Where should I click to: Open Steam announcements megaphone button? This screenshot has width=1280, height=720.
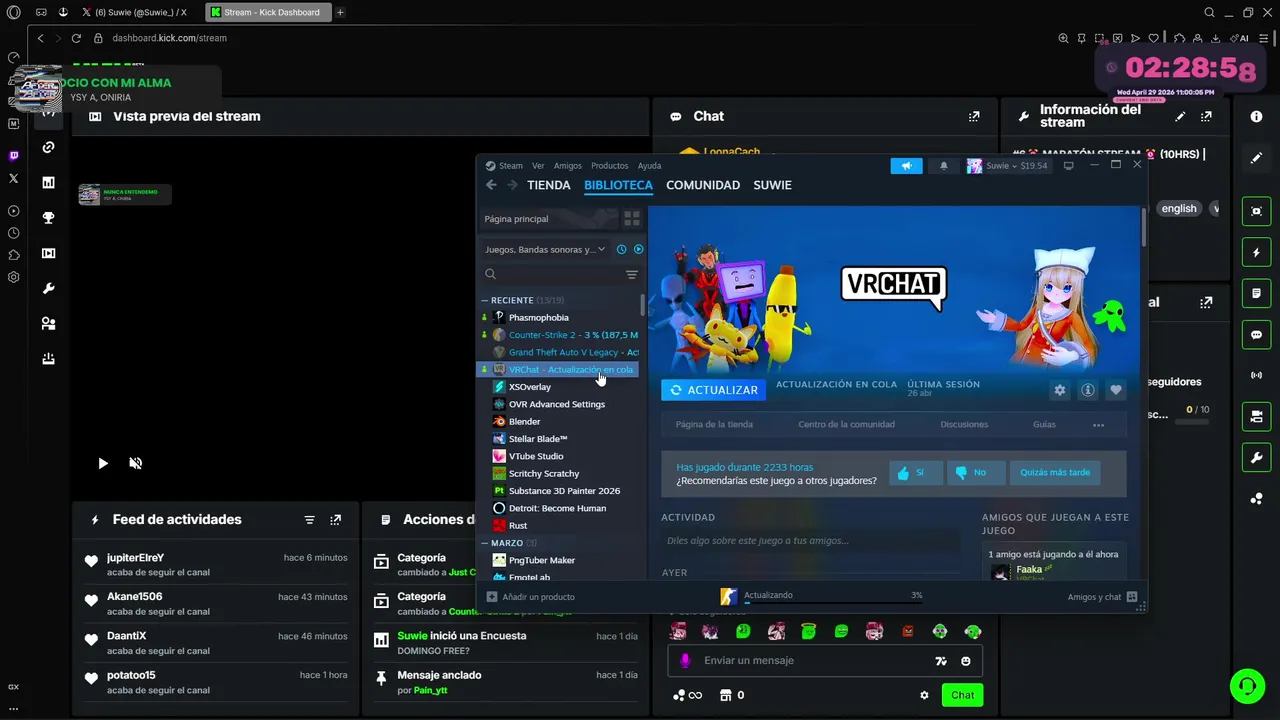point(906,166)
